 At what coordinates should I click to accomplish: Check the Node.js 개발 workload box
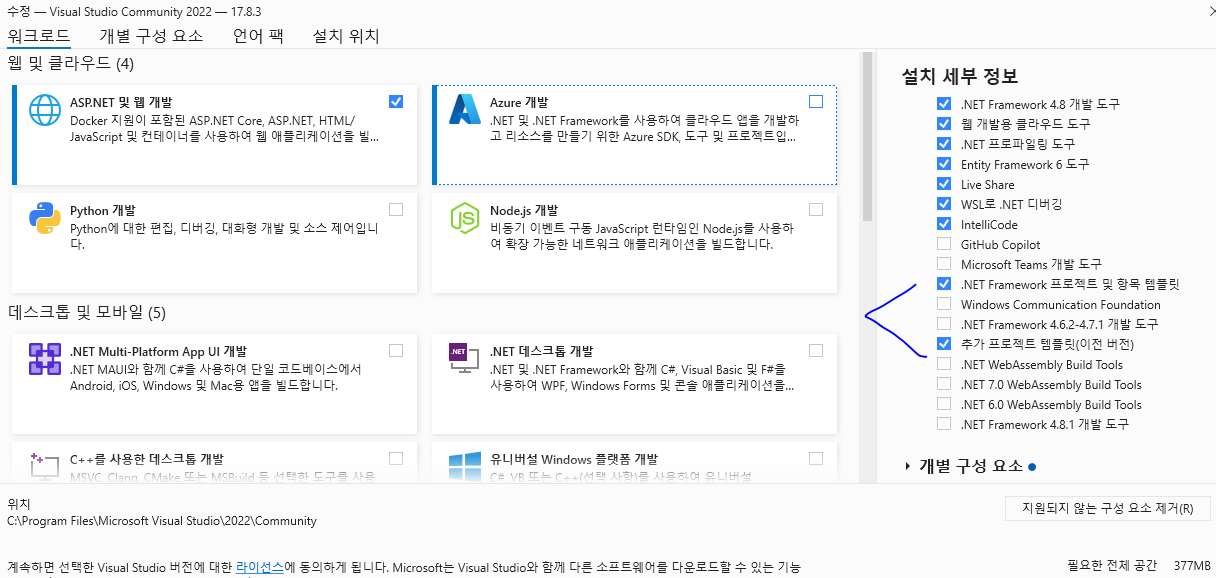(816, 209)
